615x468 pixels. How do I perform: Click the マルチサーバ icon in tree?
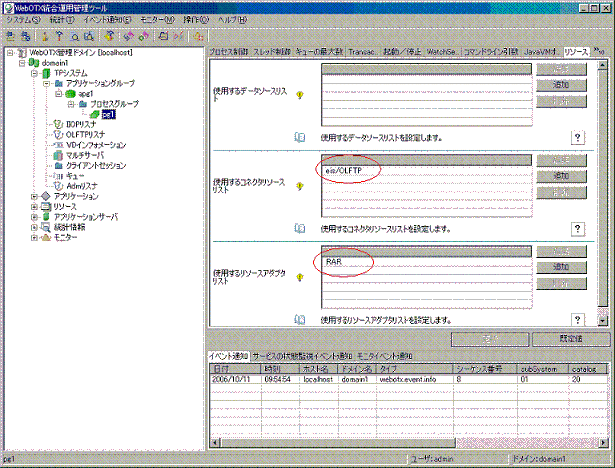click(x=57, y=155)
